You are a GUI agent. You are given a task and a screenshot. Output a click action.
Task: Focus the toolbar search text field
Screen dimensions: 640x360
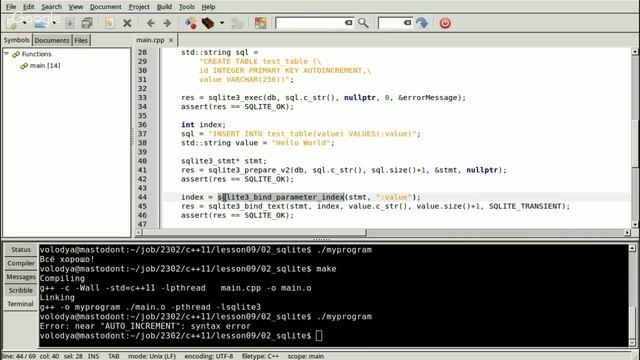tap(309, 23)
